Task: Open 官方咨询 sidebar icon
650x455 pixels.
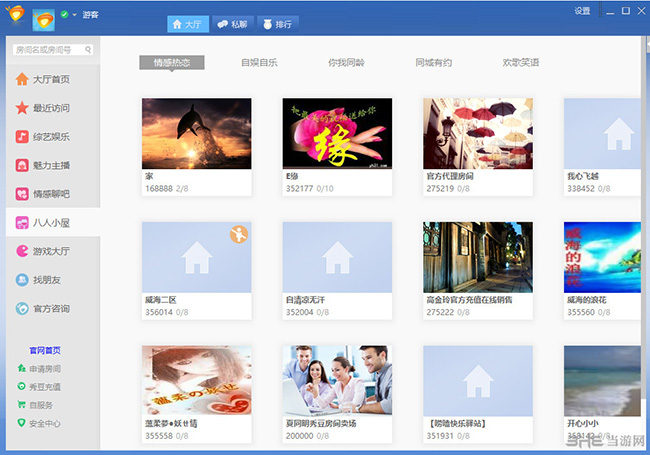Action: pos(21,309)
